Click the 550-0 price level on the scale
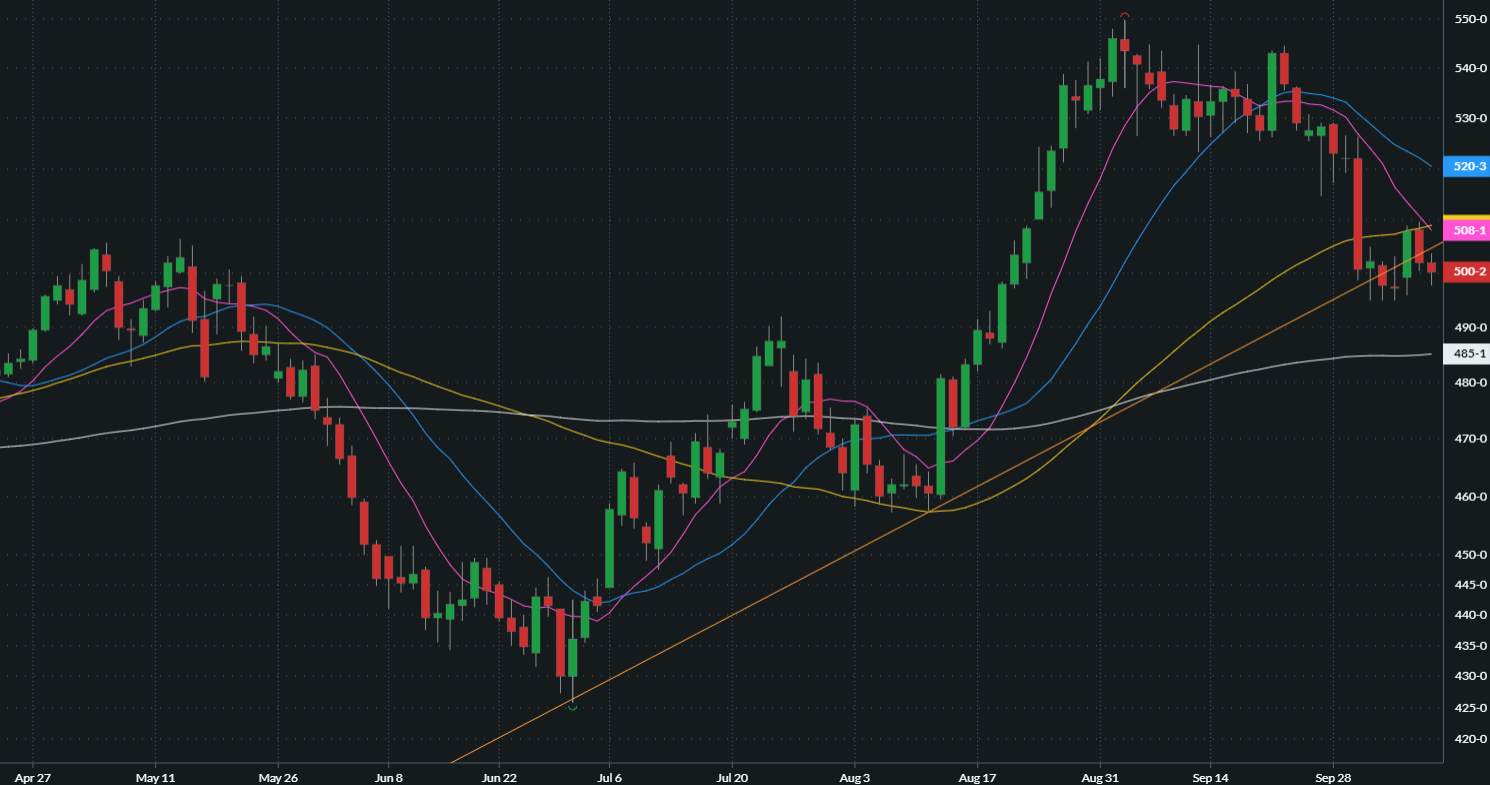 pyautogui.click(x=1470, y=19)
